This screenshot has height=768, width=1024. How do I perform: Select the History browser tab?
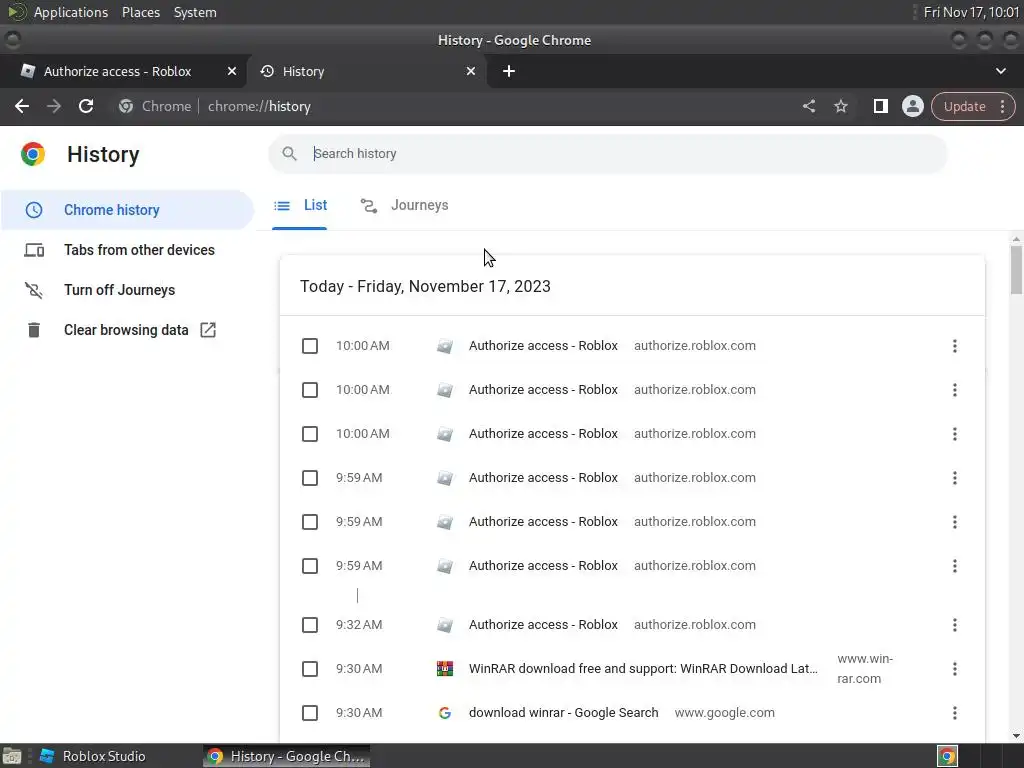(x=366, y=71)
